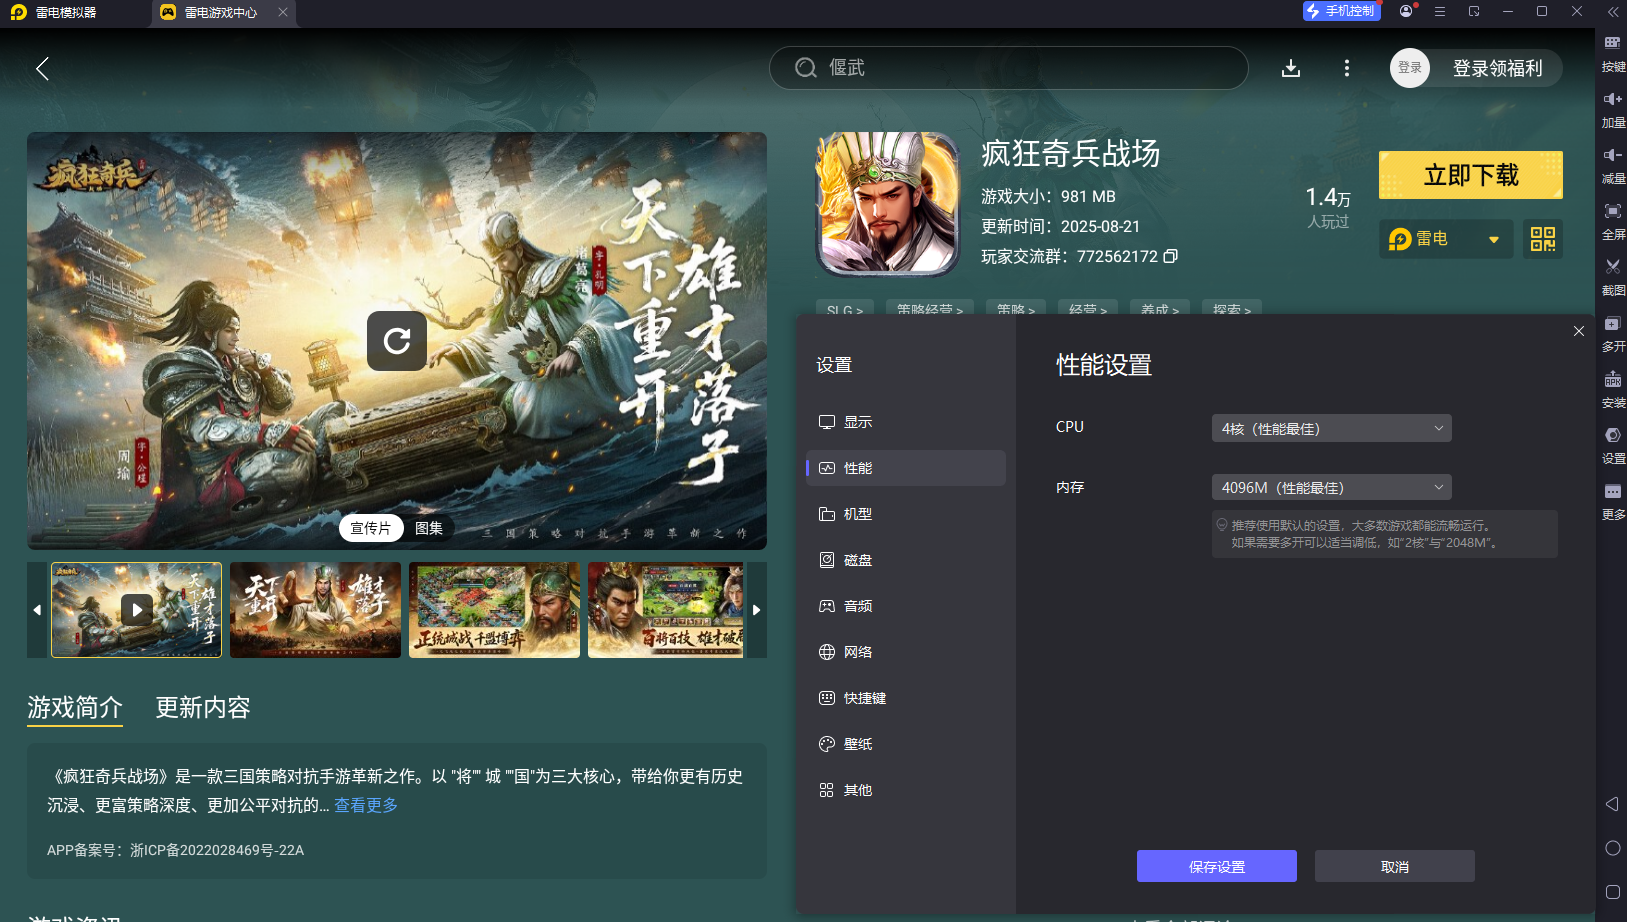Click the 取消 cancel button
Viewport: 1627px width, 922px height.
click(1395, 866)
